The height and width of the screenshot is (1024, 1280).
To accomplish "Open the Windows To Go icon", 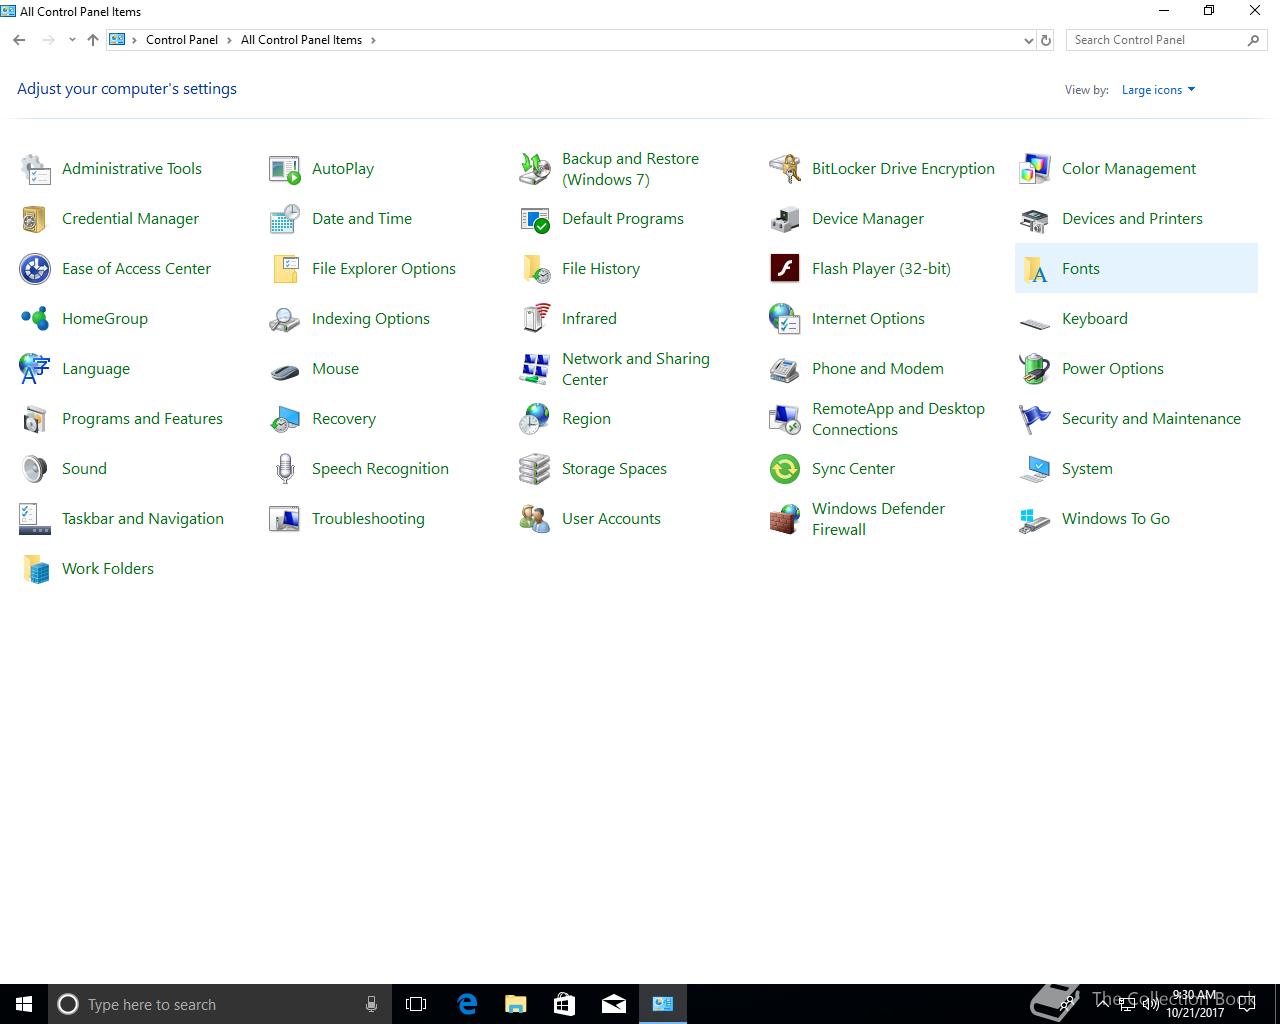I will (1035, 519).
